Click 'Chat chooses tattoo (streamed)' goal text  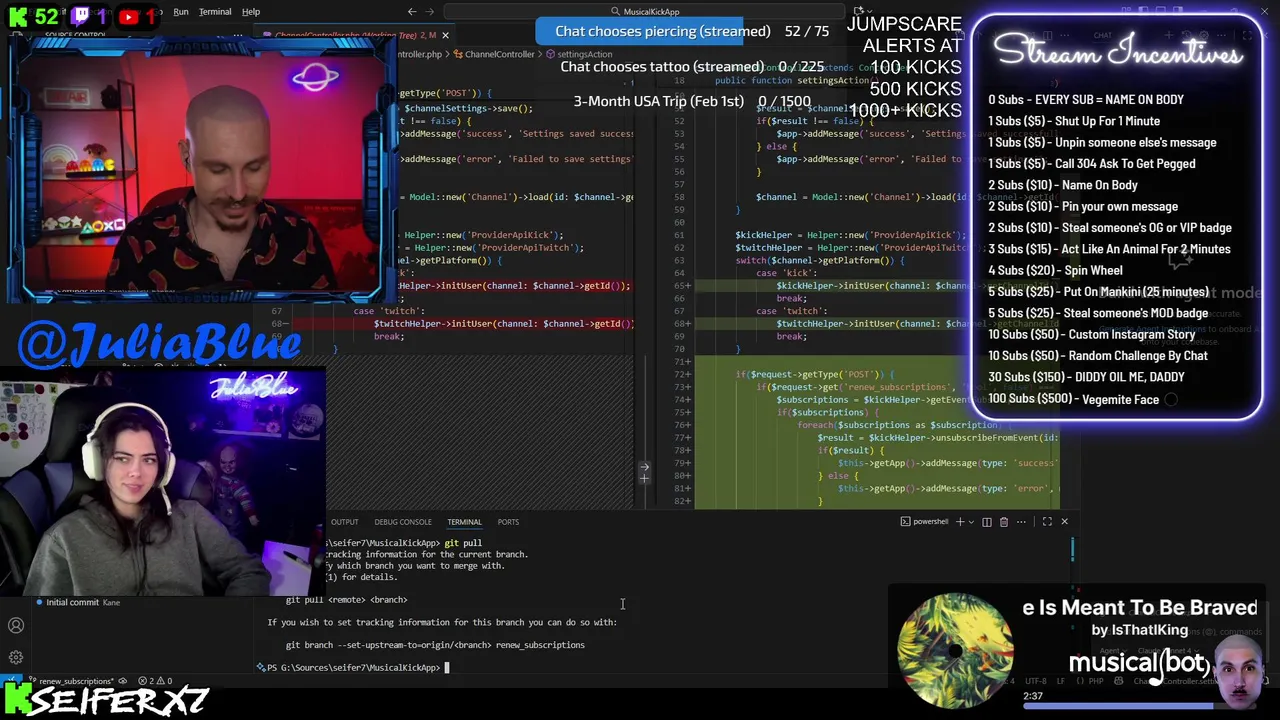(662, 67)
